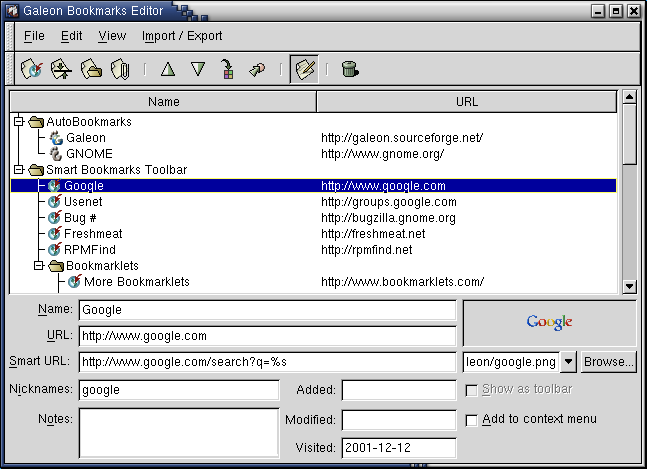Select the RPMFind bookmark name
Screen dimensions: 647x469
[x=90, y=250]
